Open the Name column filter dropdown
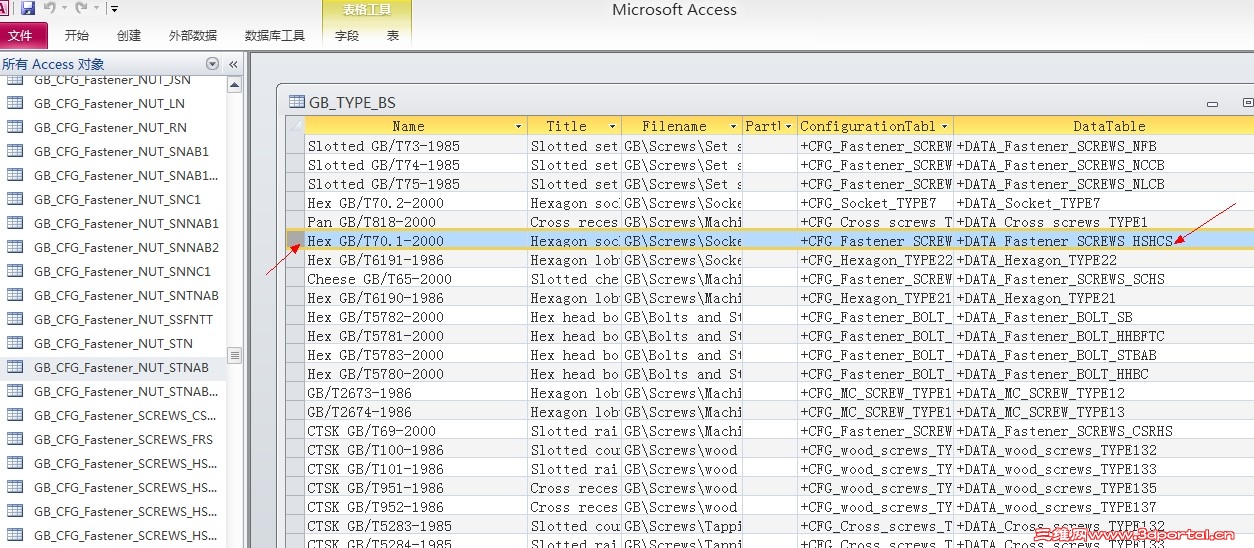Viewport: 1254px width, 548px height. point(518,127)
